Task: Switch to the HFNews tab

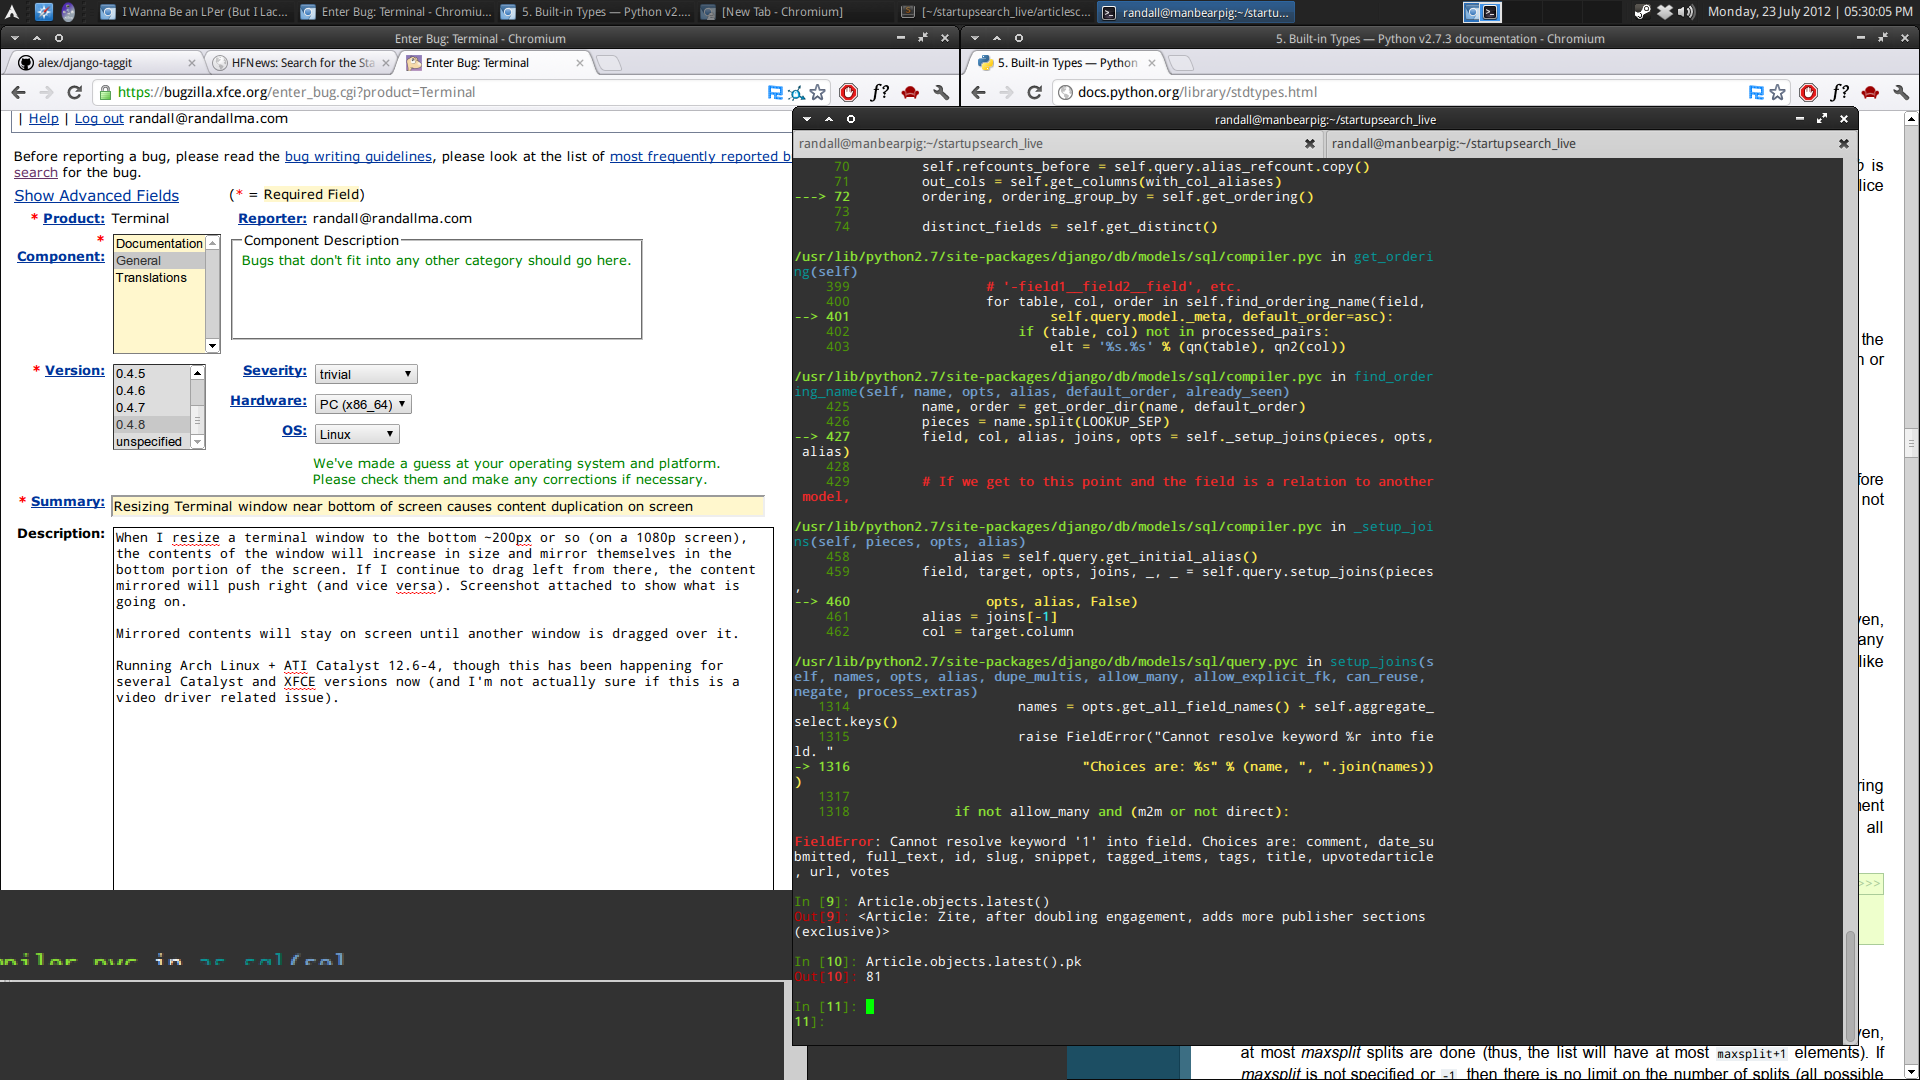Action: [x=301, y=63]
